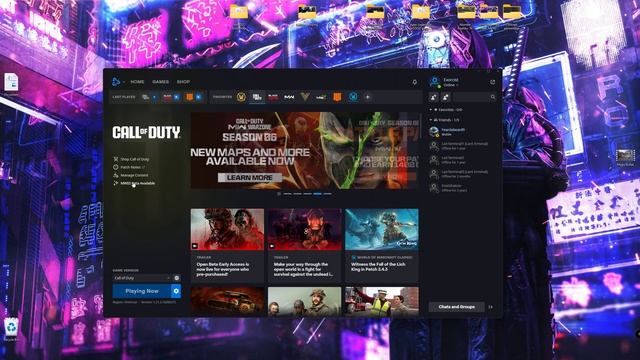The width and height of the screenshot is (640, 360).
Task: Open the Lich King Patch news card
Action: click(x=382, y=246)
